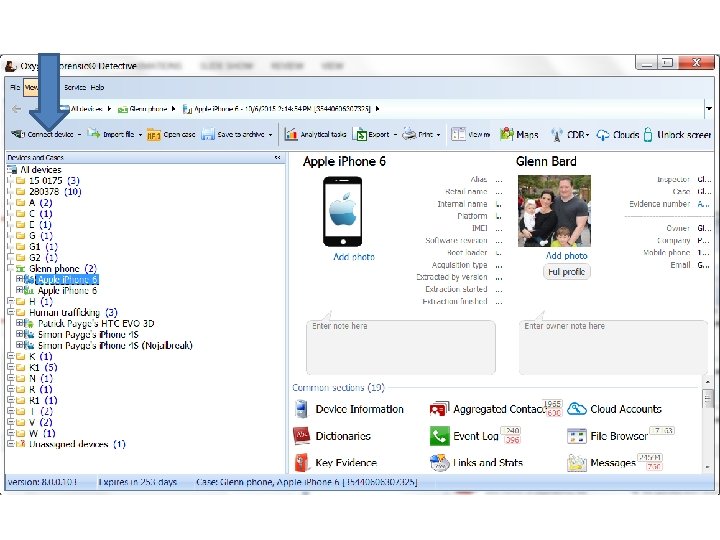Open Aggregated Contacts section

pos(488,409)
